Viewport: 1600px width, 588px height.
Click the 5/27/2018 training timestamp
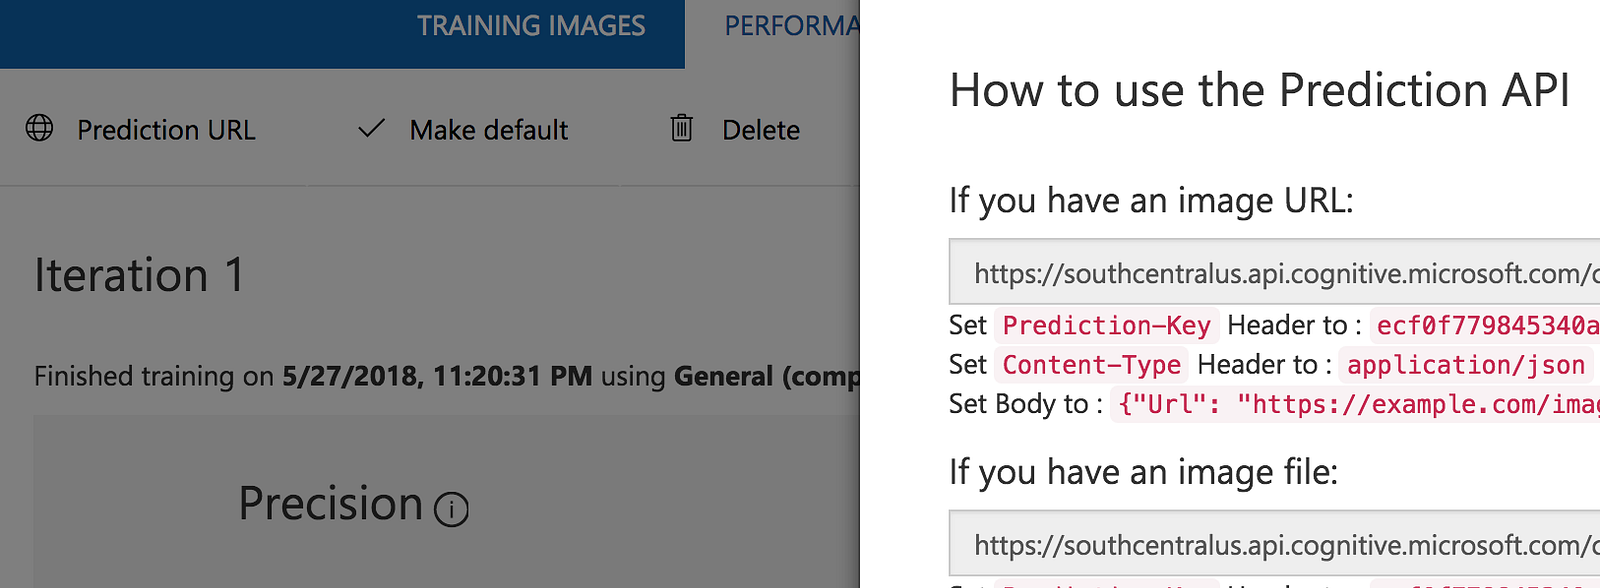(x=437, y=376)
